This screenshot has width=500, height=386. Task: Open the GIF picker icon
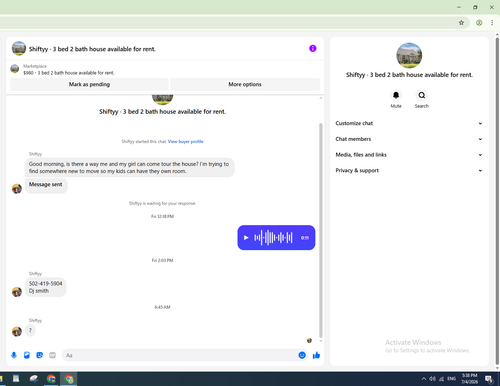[x=52, y=355]
